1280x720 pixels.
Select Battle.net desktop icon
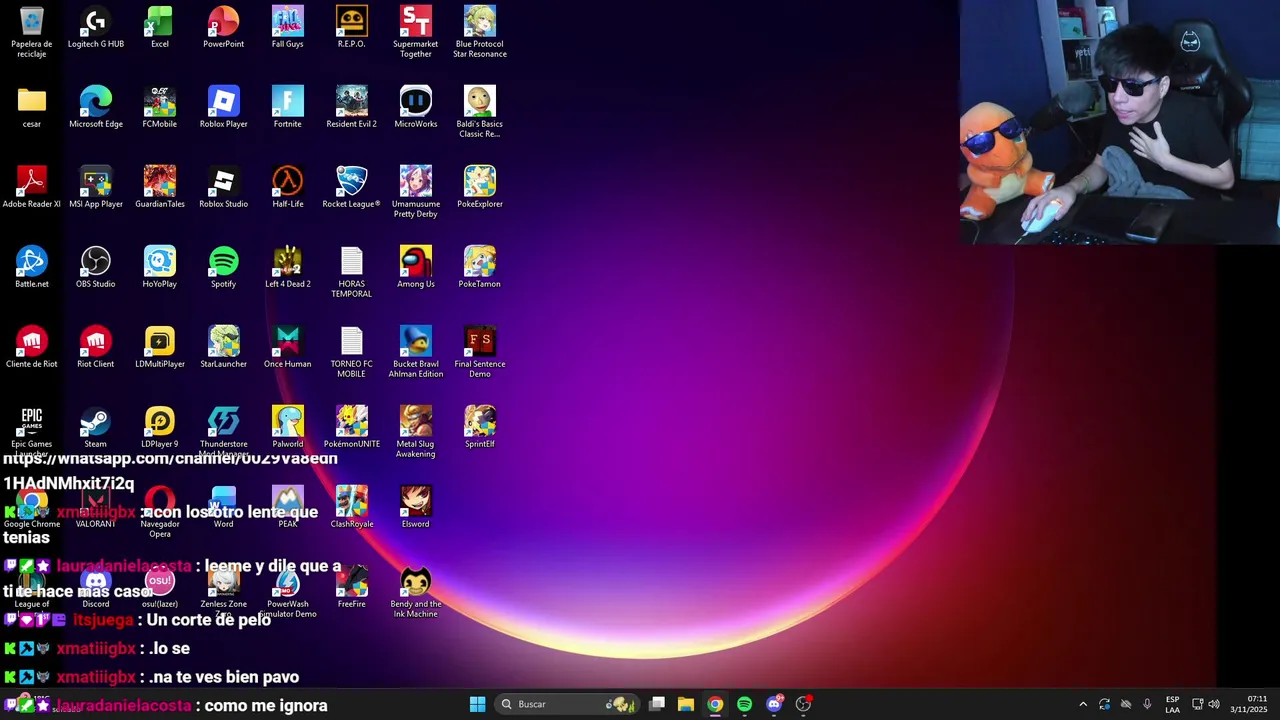point(32,268)
